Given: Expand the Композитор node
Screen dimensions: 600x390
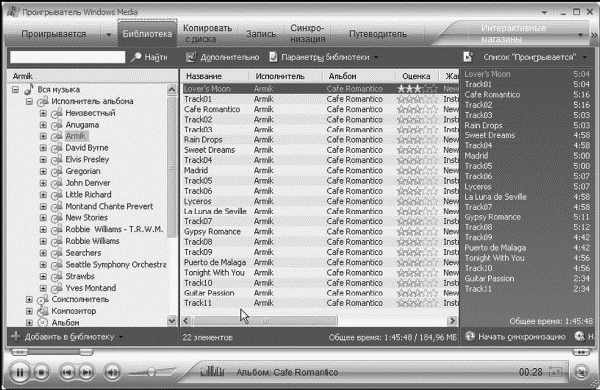Looking at the screenshot, I should [x=29, y=311].
